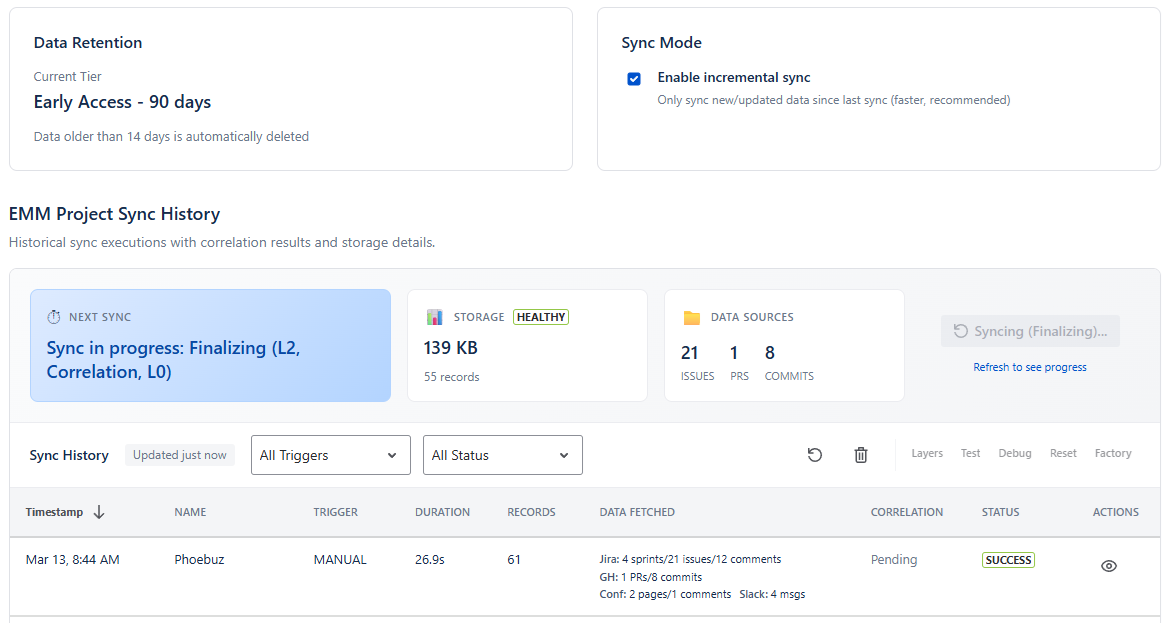Open the All Triggers dropdown
Viewport: 1169px width, 623px height.
point(330,454)
